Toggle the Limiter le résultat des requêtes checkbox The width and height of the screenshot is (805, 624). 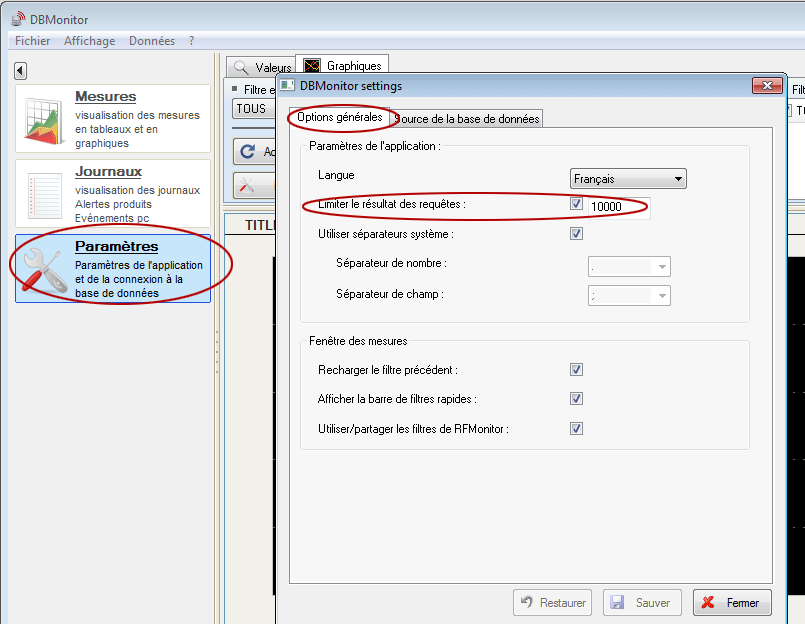[576, 203]
